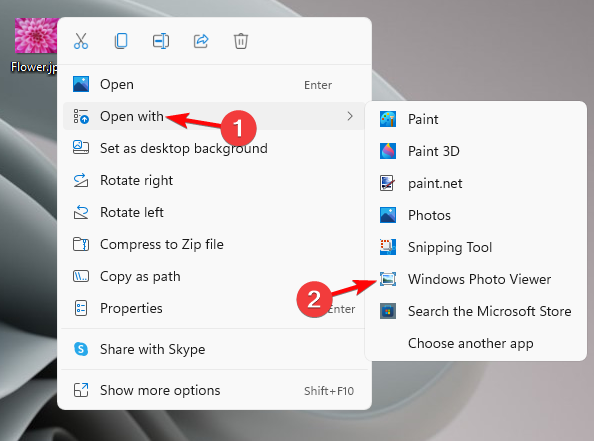Click the Windows Photo Viewer icon
This screenshot has height=441, width=594.
388,279
